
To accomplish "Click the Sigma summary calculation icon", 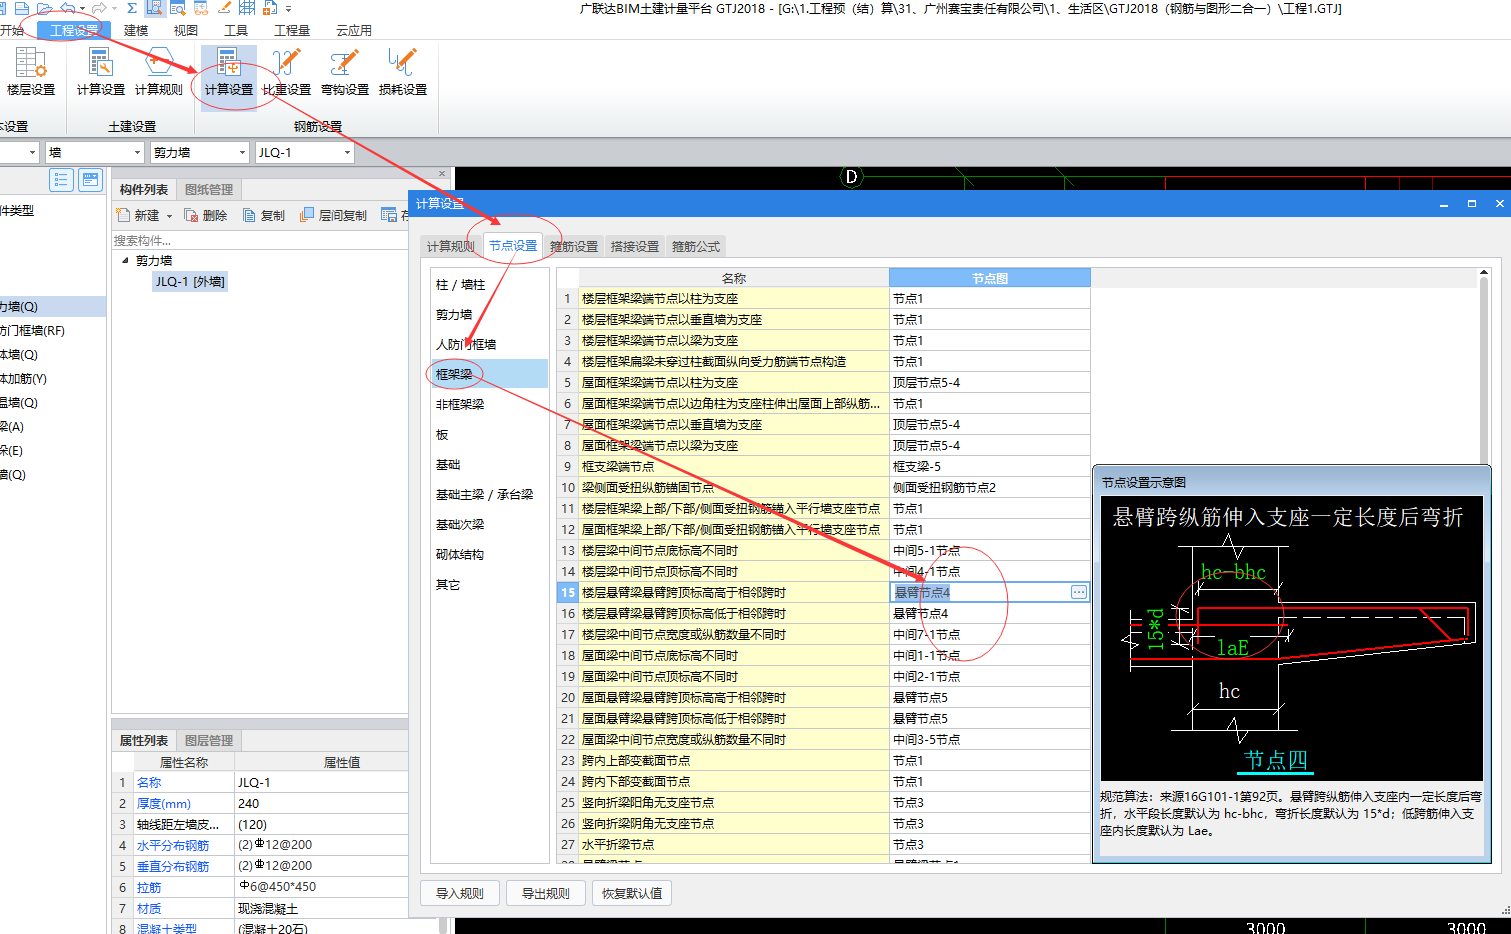I will pos(131,8).
